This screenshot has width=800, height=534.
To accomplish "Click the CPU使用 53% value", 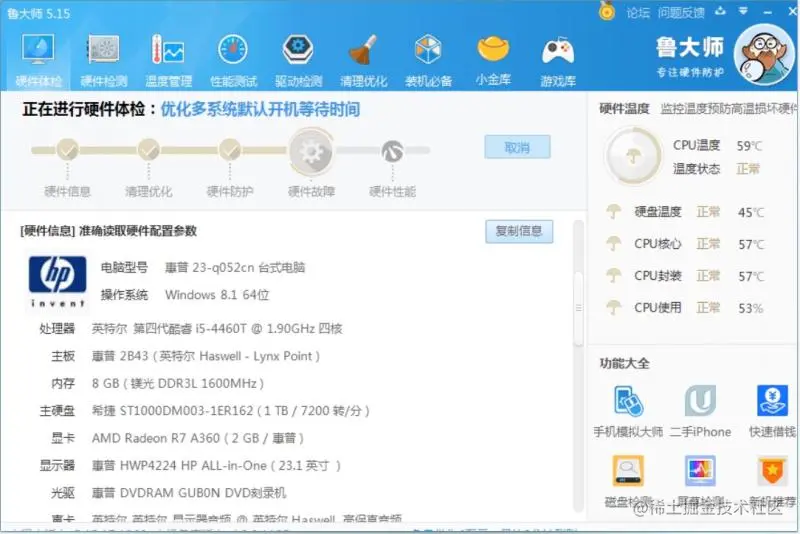I will (751, 308).
